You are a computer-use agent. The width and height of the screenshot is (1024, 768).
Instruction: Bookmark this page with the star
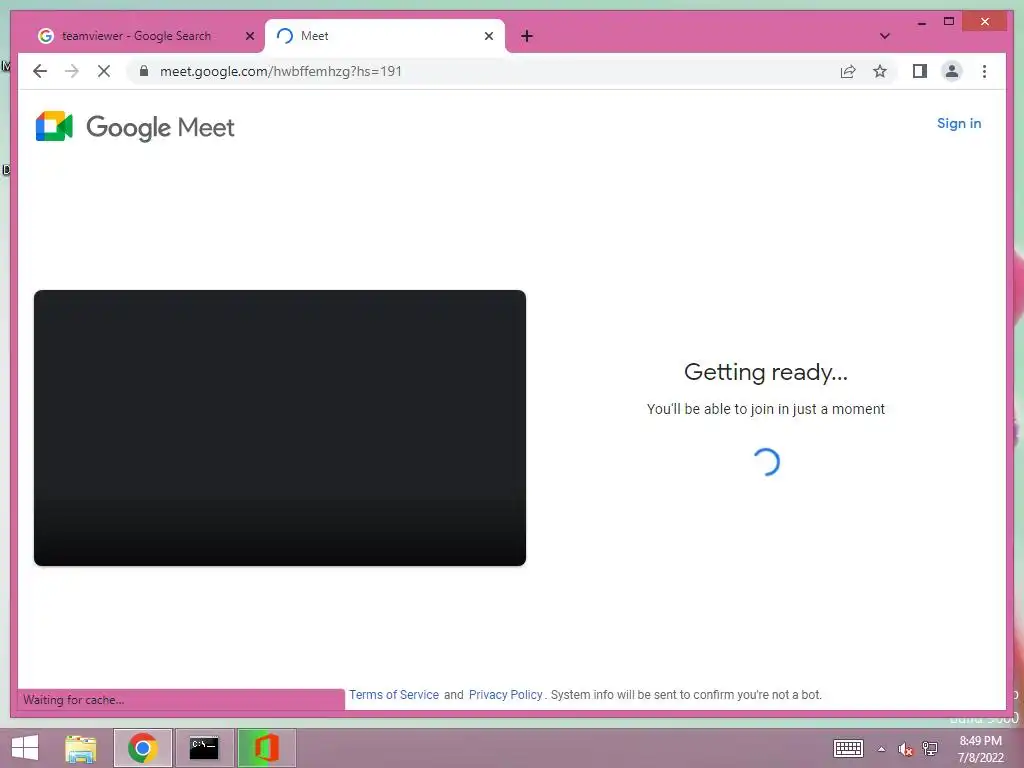880,71
